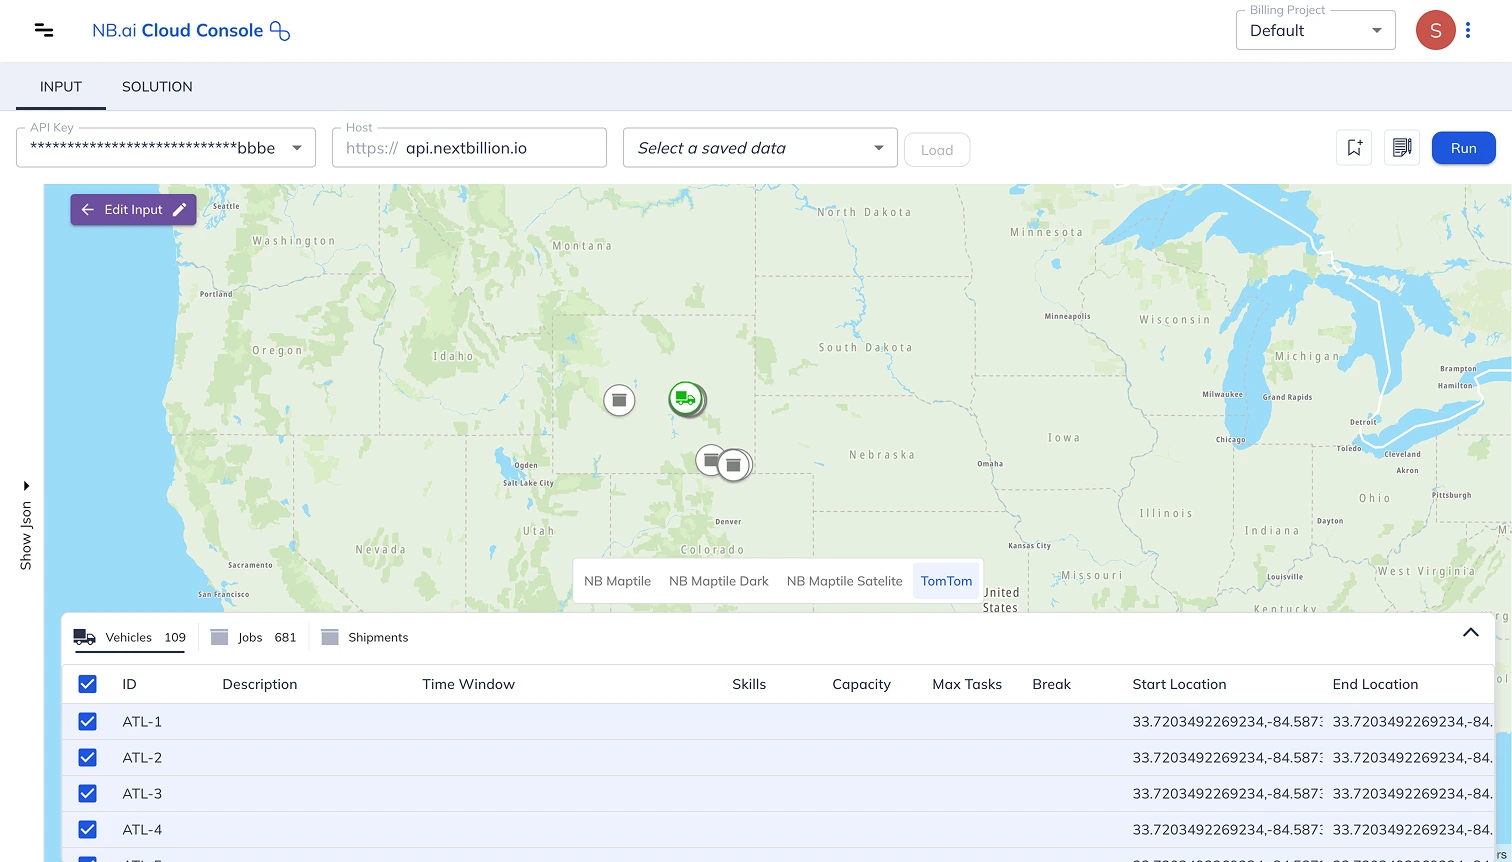Click the Max Tasks column header
The height and width of the screenshot is (862, 1512).
[x=967, y=684]
